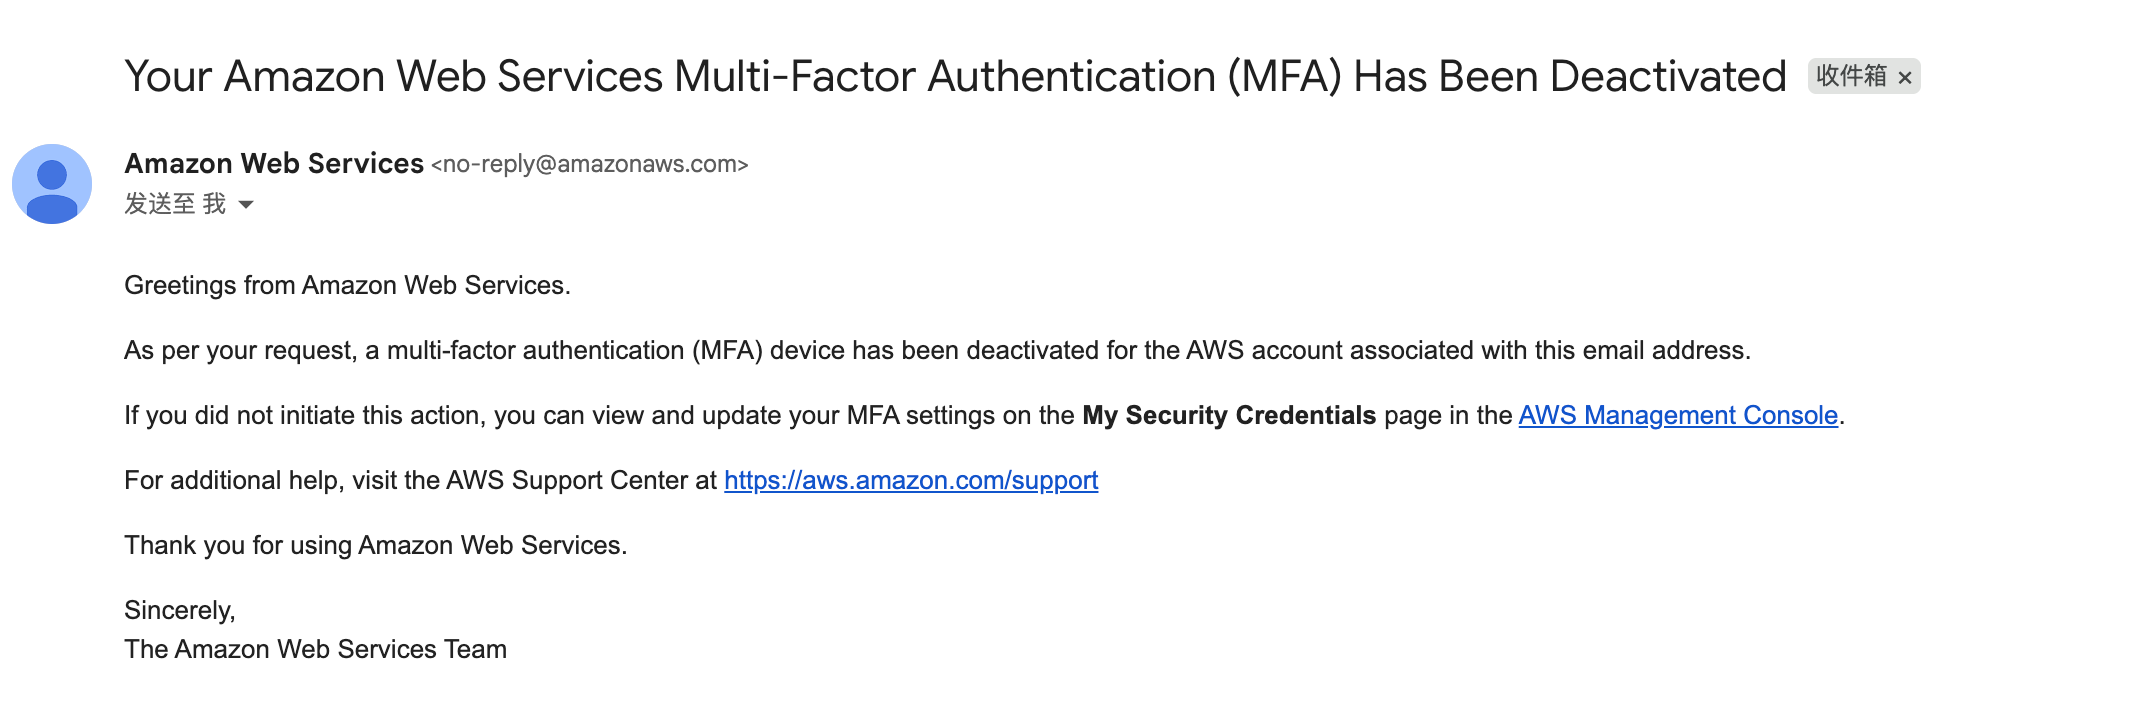This screenshot has width=2150, height=710.
Task: Click "The Amazon Web Services Team" signature
Action: pos(315,650)
